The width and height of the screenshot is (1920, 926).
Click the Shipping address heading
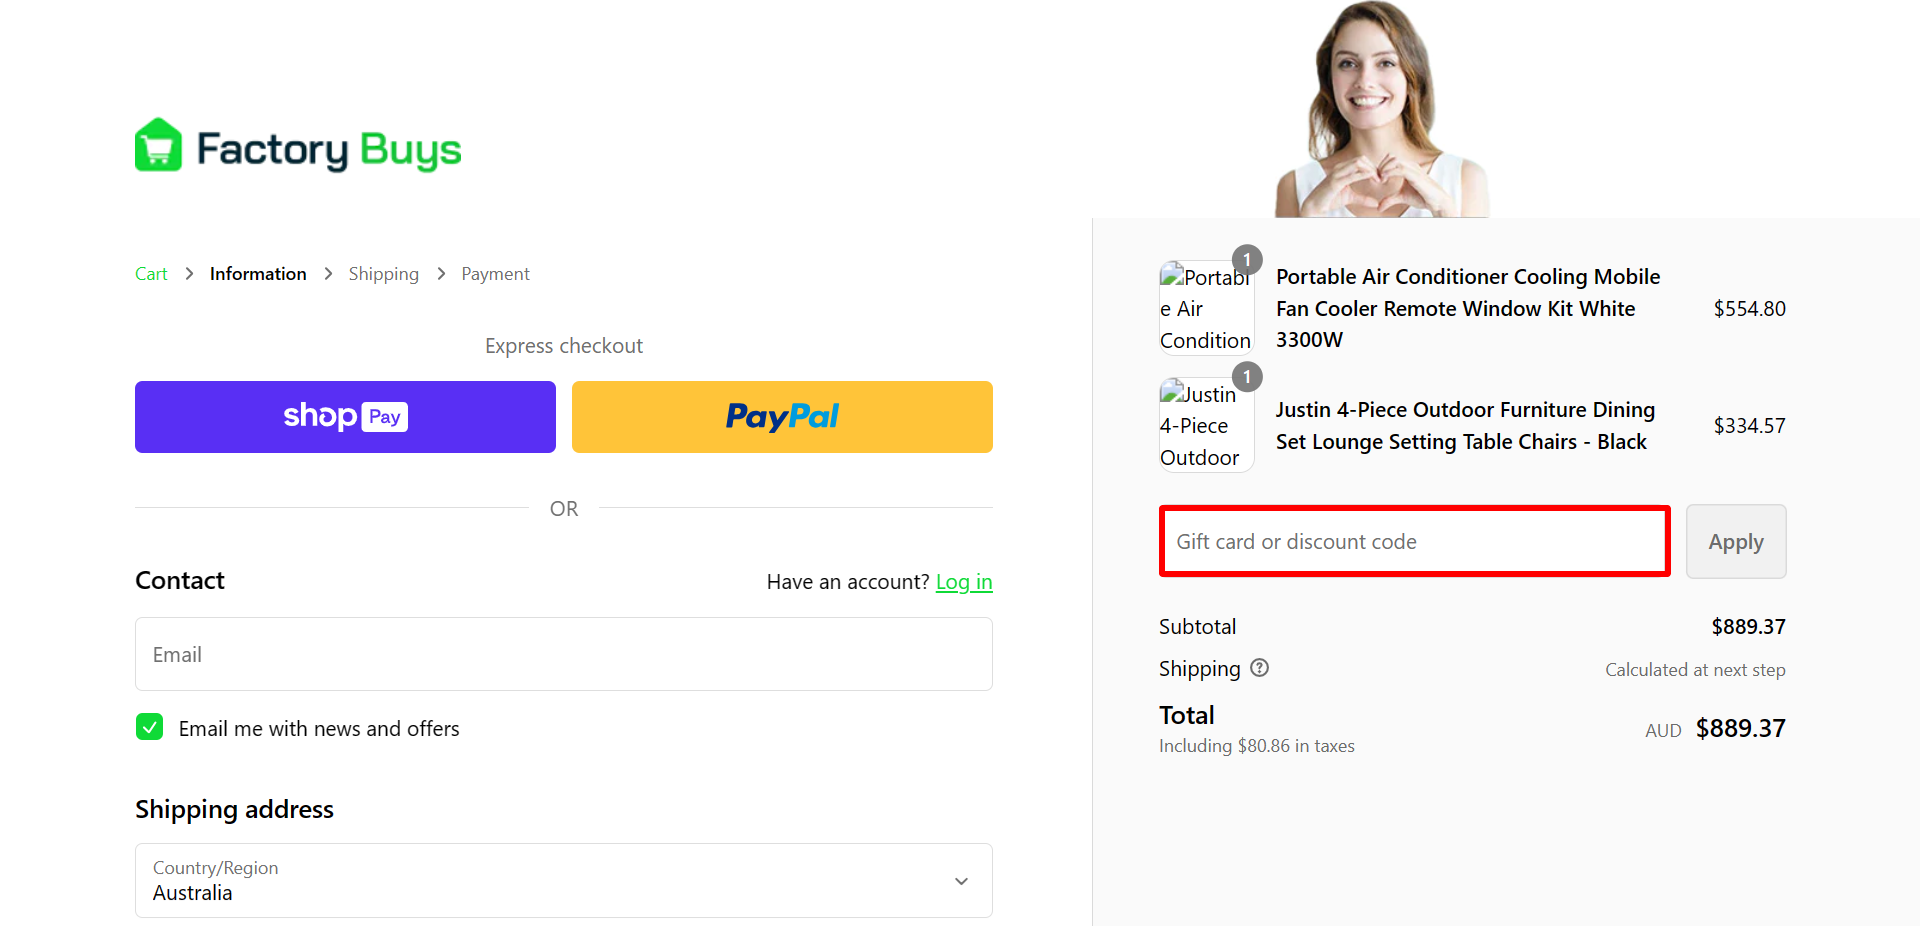pos(235,809)
